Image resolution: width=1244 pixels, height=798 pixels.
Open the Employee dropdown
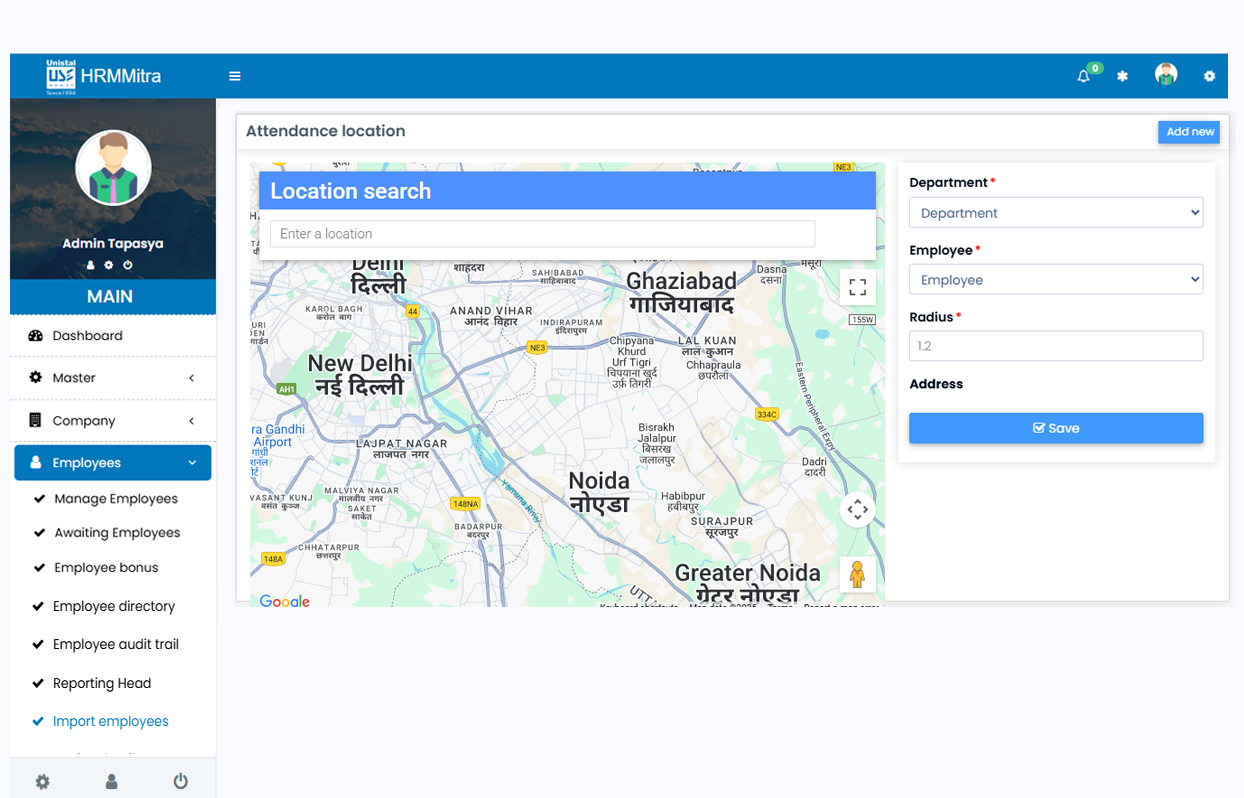(x=1055, y=280)
